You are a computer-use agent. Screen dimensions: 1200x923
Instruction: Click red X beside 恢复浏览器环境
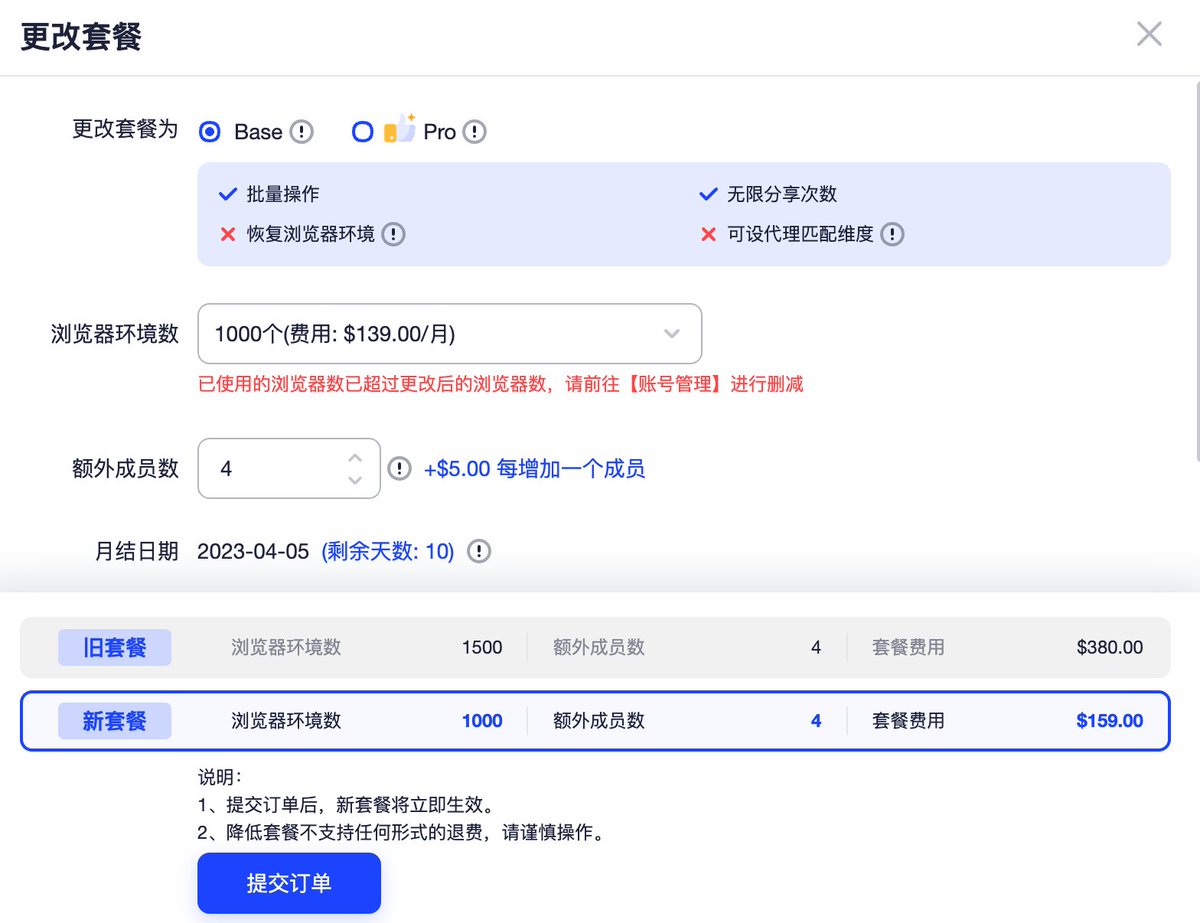click(x=228, y=235)
